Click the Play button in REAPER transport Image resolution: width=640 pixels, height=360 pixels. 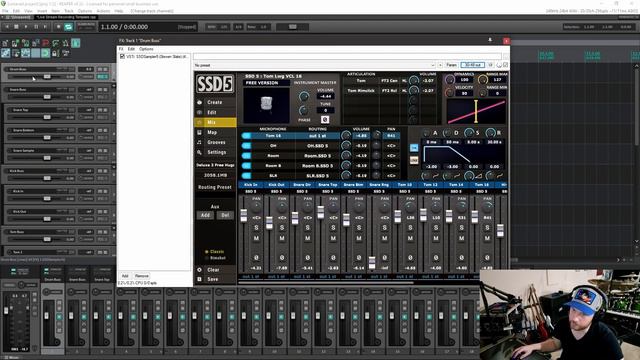[26, 27]
